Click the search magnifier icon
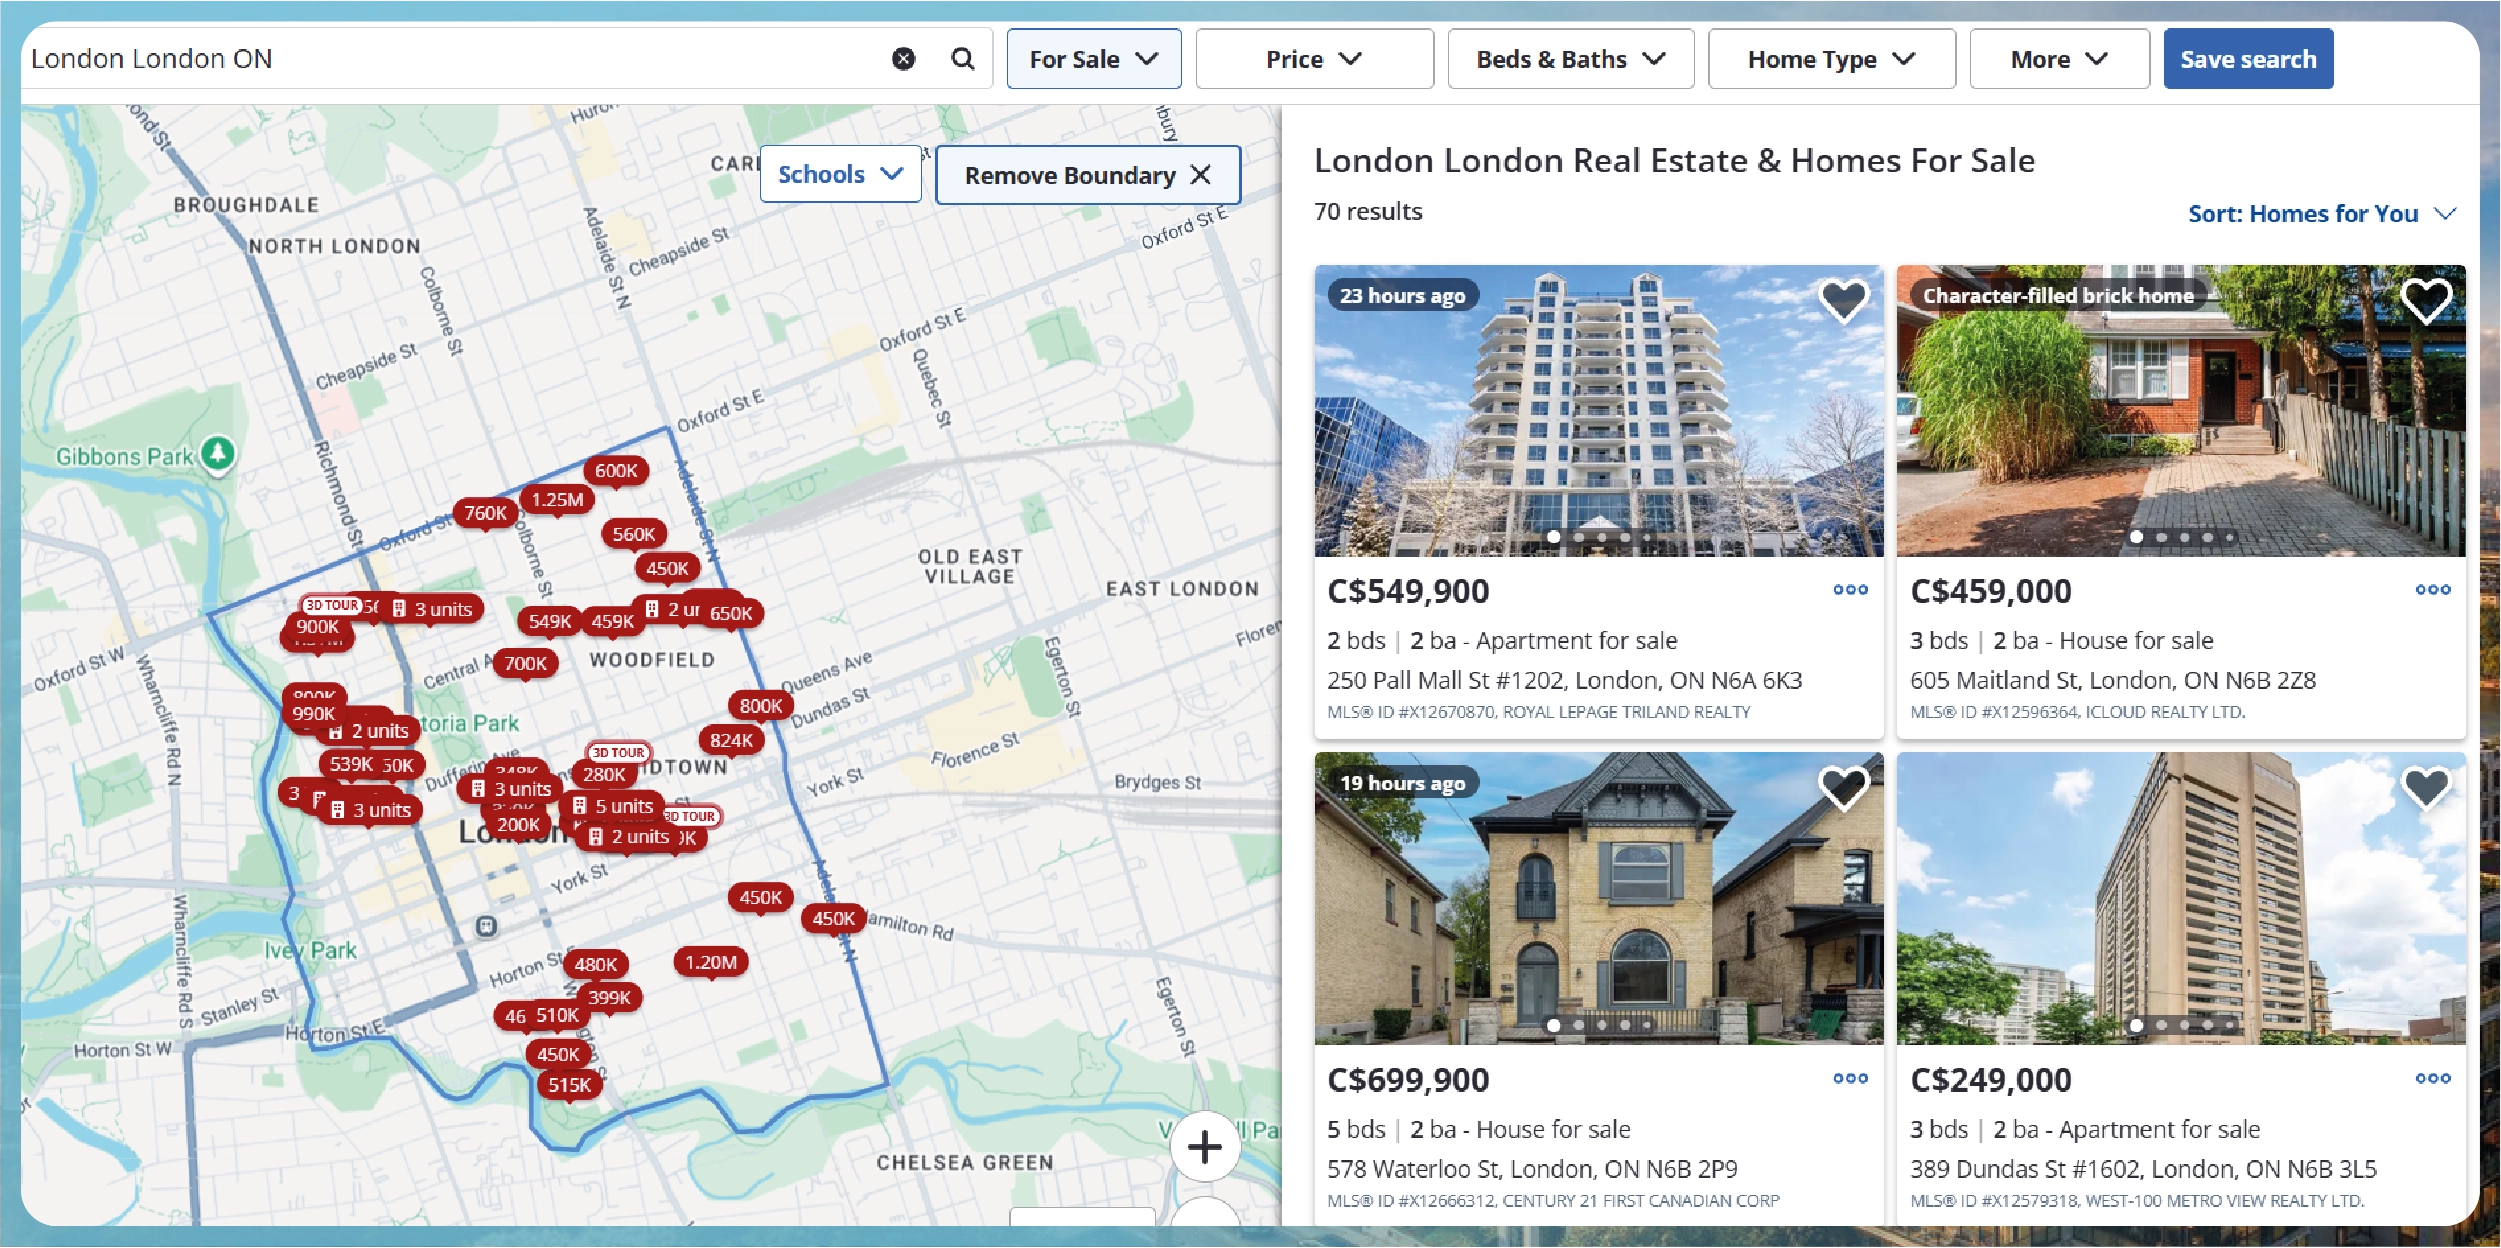Viewport: 2501px width, 1248px height. (x=962, y=59)
